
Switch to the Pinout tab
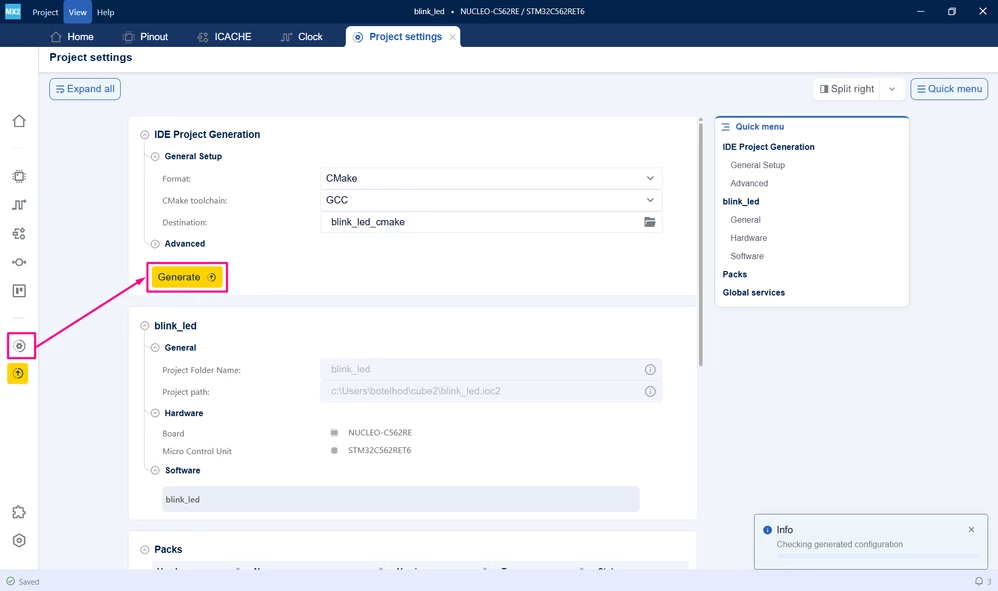(145, 37)
